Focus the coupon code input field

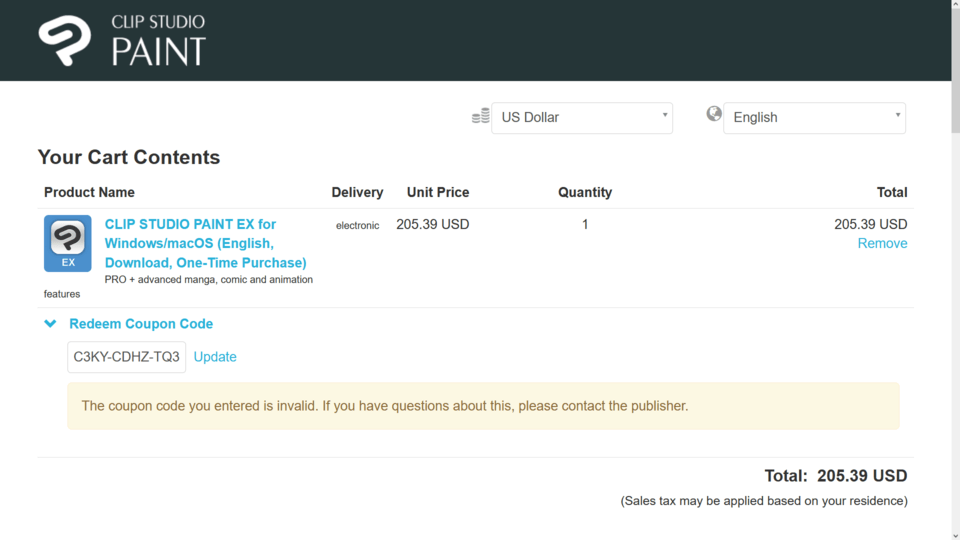[126, 357]
